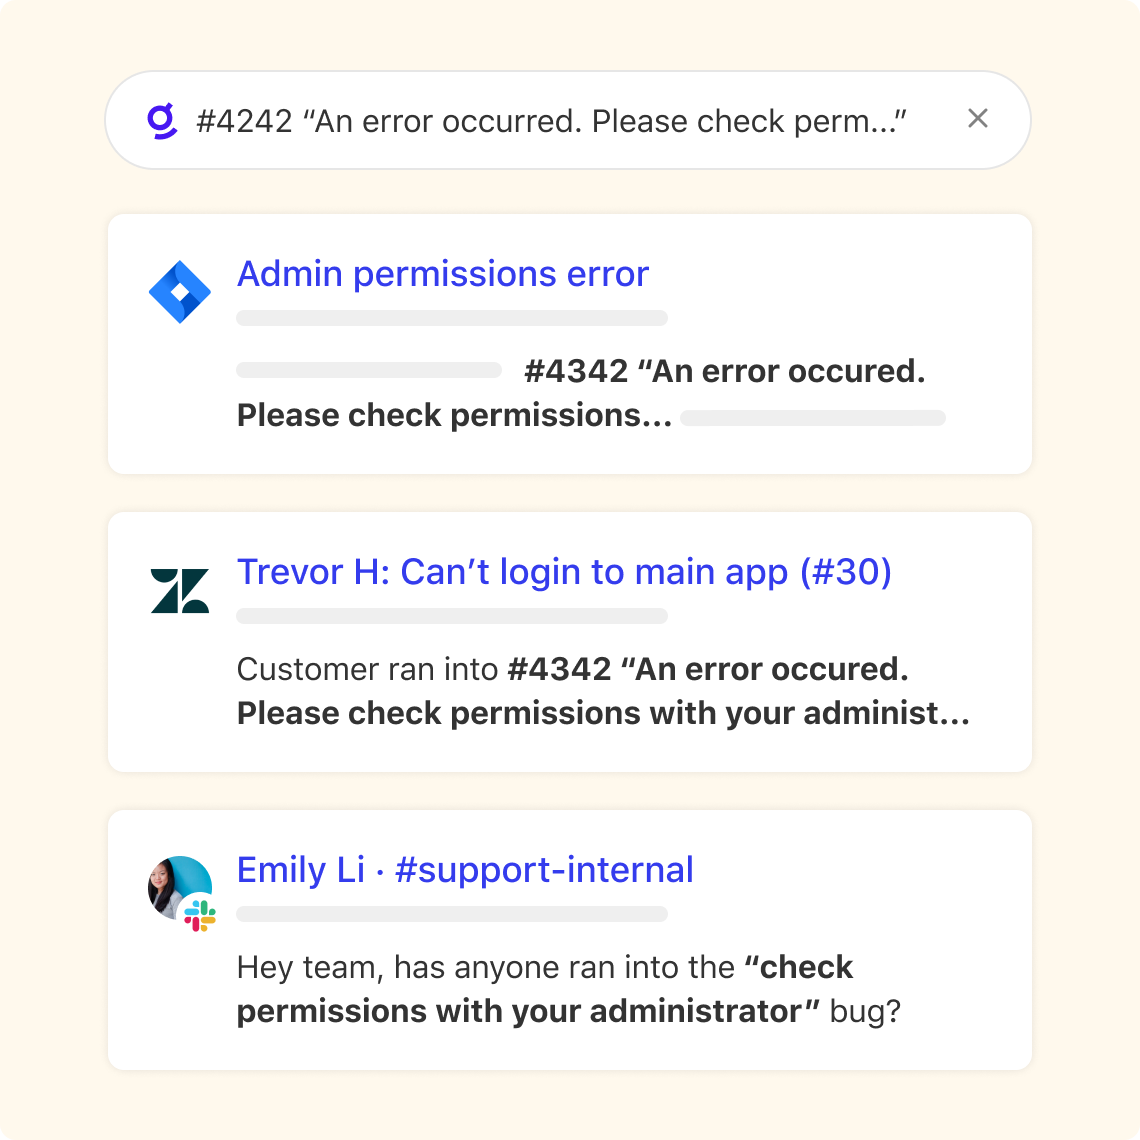Screen dimensions: 1140x1140
Task: Focus the search field containing the #4242 query
Action: (x=552, y=122)
